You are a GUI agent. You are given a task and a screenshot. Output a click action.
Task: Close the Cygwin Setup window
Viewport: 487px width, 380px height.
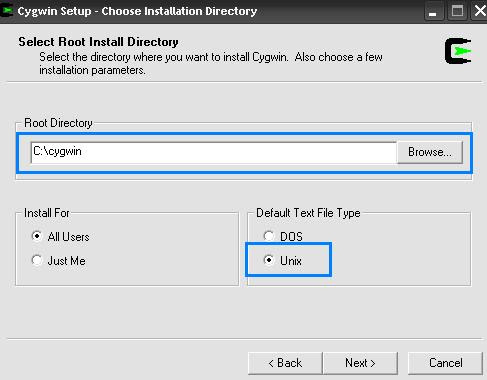pos(479,12)
